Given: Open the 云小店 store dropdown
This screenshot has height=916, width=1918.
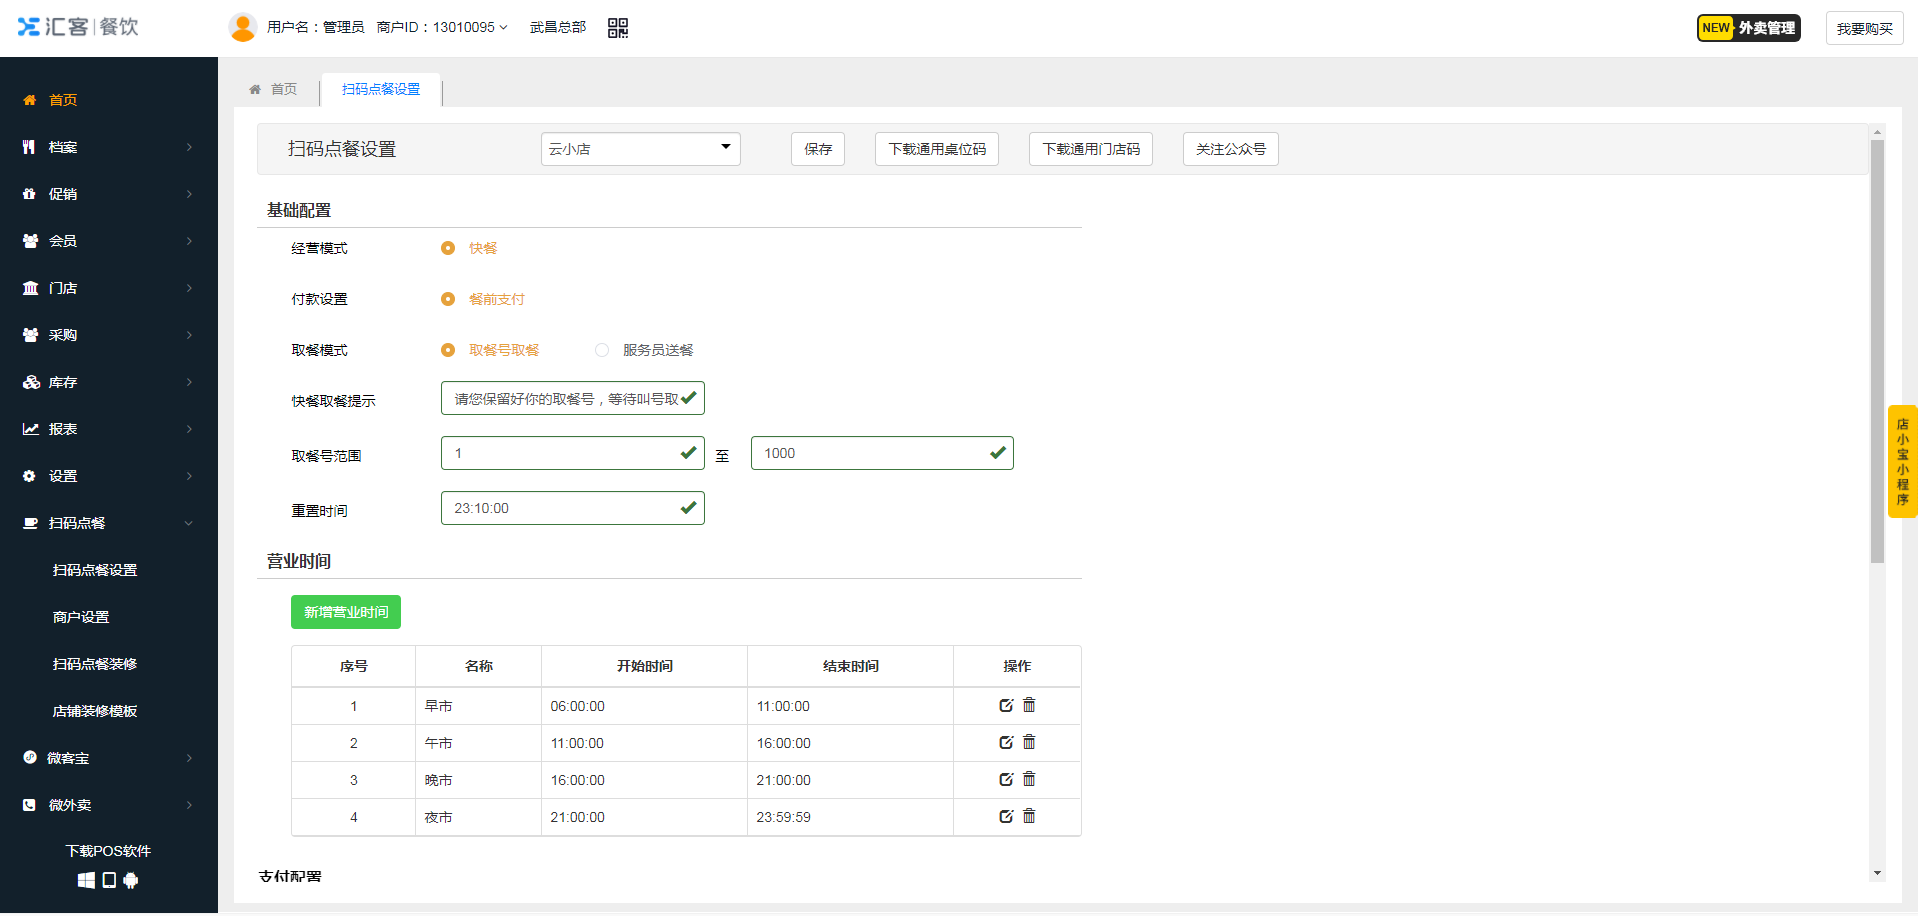Looking at the screenshot, I should click(640, 148).
